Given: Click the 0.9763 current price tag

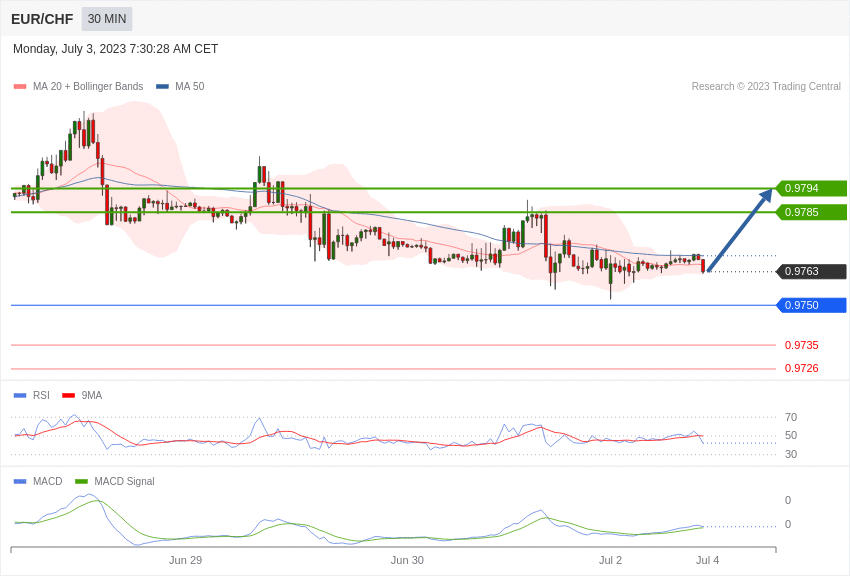Looking at the screenshot, I should pyautogui.click(x=811, y=271).
